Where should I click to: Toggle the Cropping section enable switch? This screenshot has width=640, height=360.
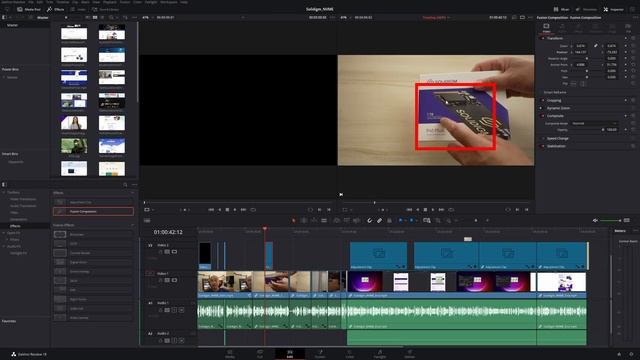click(543, 100)
